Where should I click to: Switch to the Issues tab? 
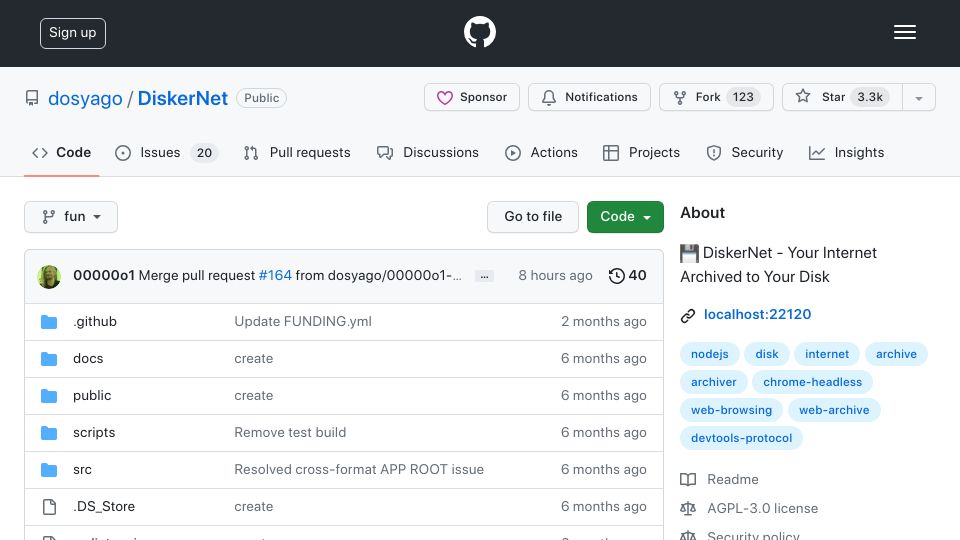click(x=166, y=152)
